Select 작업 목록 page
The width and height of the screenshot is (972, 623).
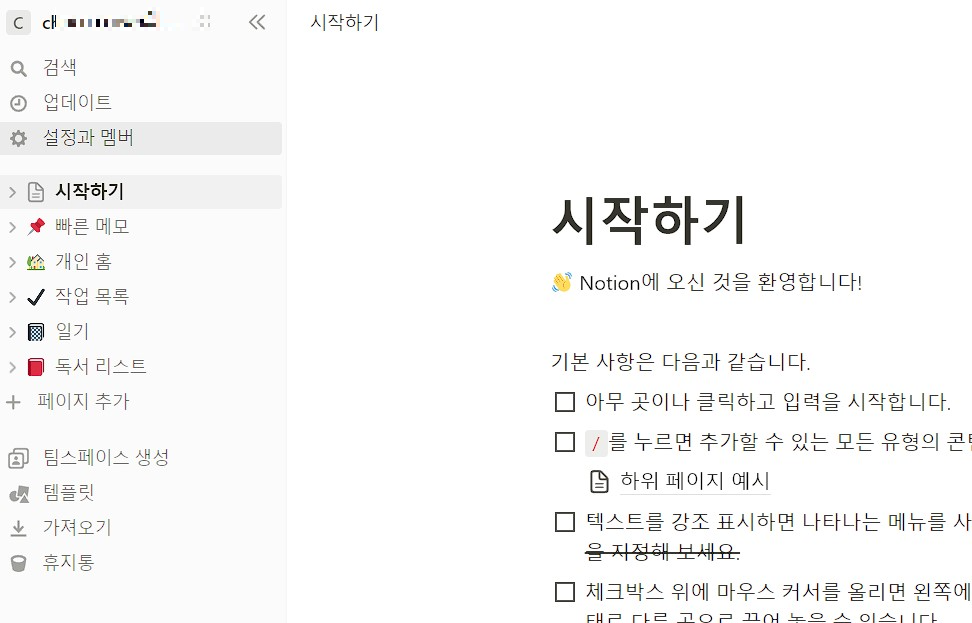tap(141, 297)
